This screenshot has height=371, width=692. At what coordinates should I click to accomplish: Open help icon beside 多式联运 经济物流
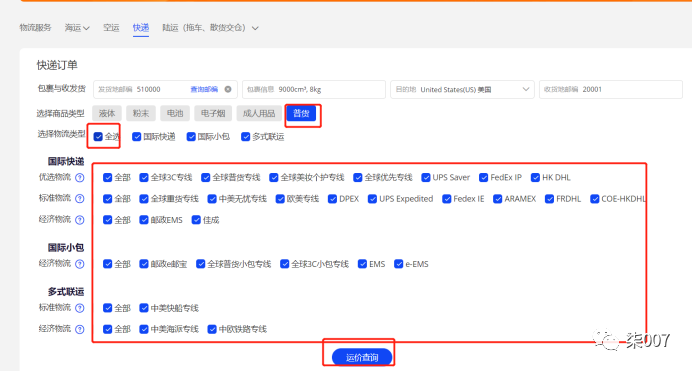[79, 329]
